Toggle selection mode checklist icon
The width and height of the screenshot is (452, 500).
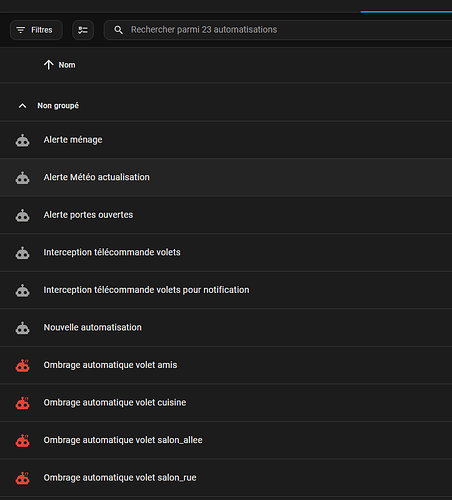83,30
